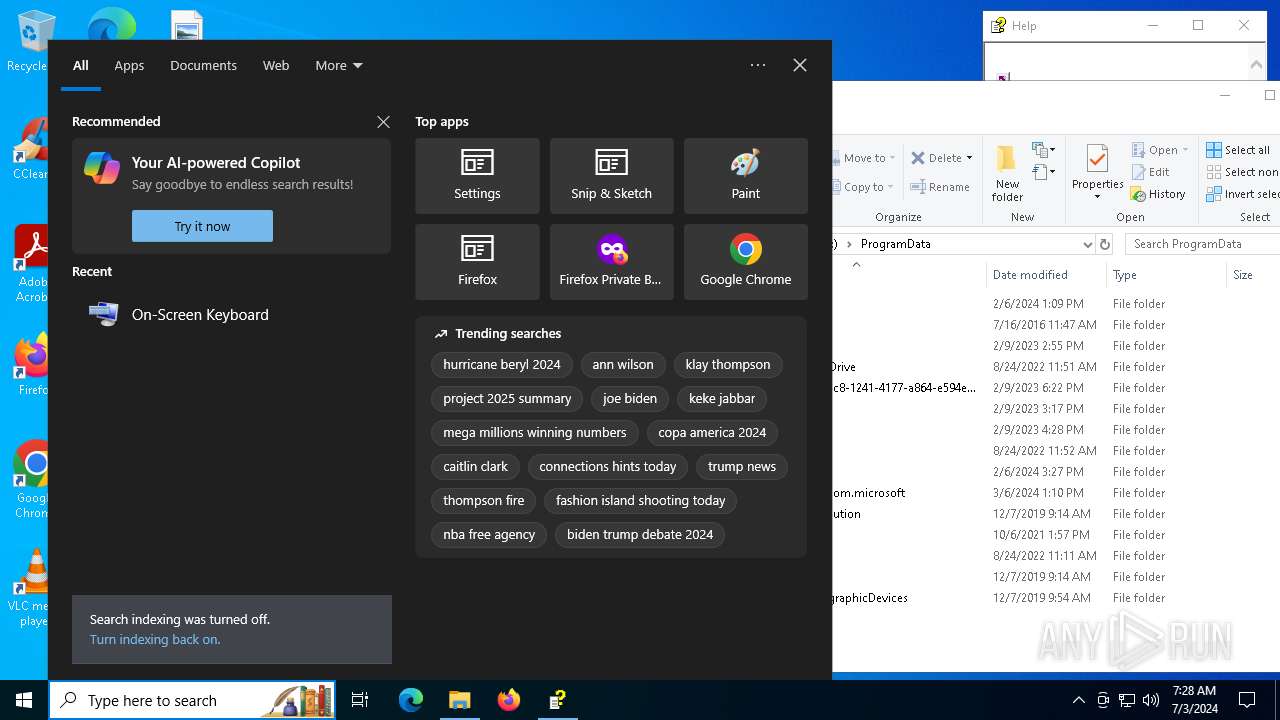Image resolution: width=1280 pixels, height=720 pixels.
Task: Open On-Screen Keyboard recent item
Action: click(231, 314)
